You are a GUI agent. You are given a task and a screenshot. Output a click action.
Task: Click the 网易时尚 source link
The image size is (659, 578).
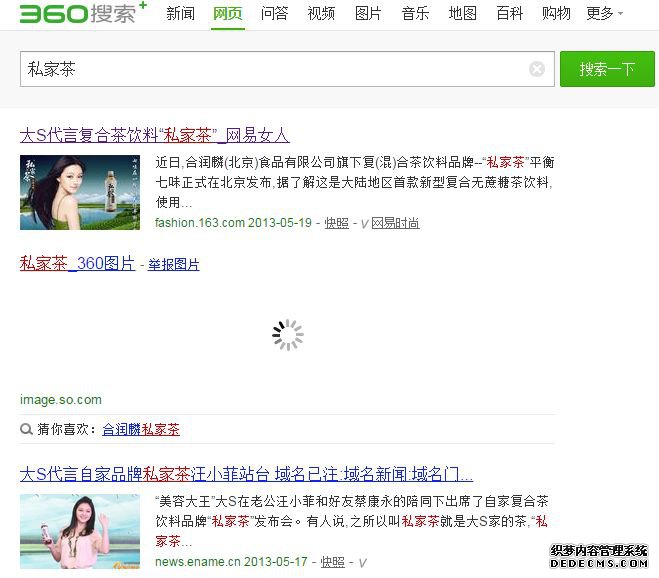[x=395, y=223]
